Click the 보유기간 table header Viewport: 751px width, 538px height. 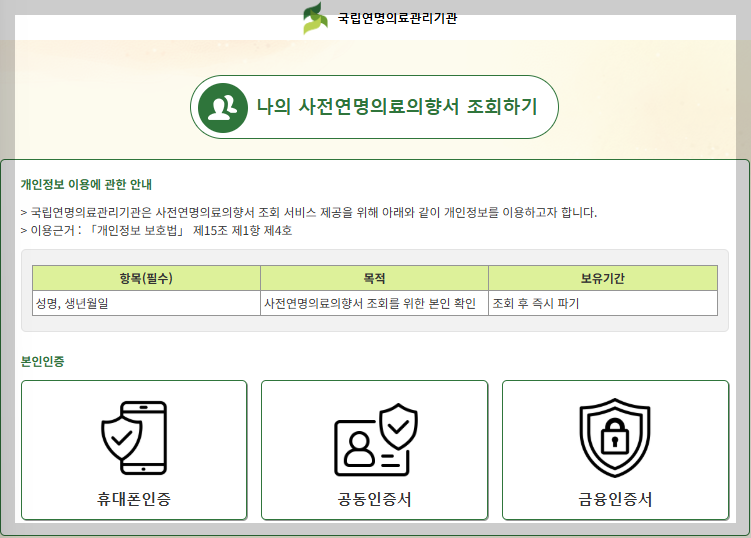coord(603,278)
